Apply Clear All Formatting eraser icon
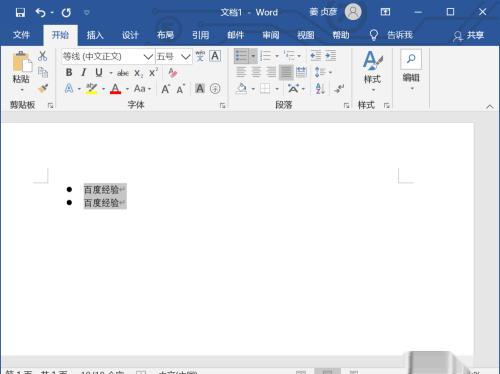 172,73
